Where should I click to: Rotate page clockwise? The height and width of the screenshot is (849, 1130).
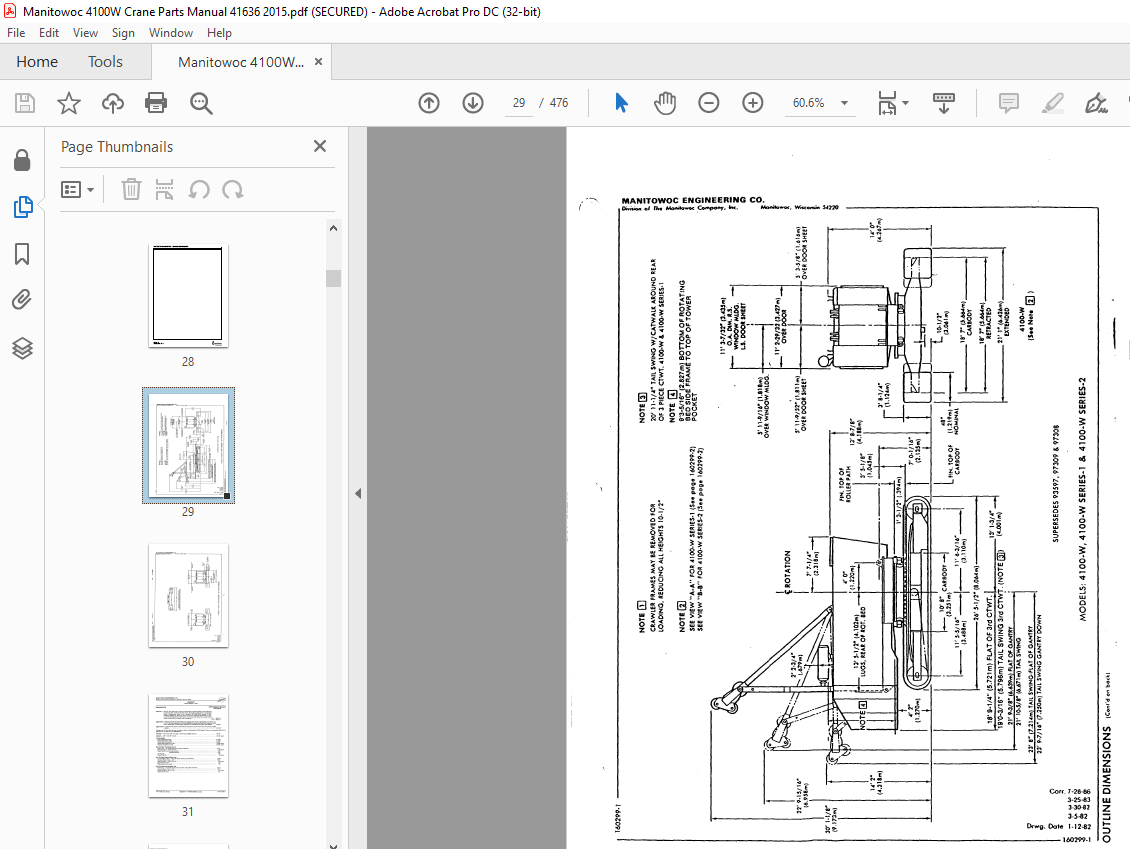[233, 190]
